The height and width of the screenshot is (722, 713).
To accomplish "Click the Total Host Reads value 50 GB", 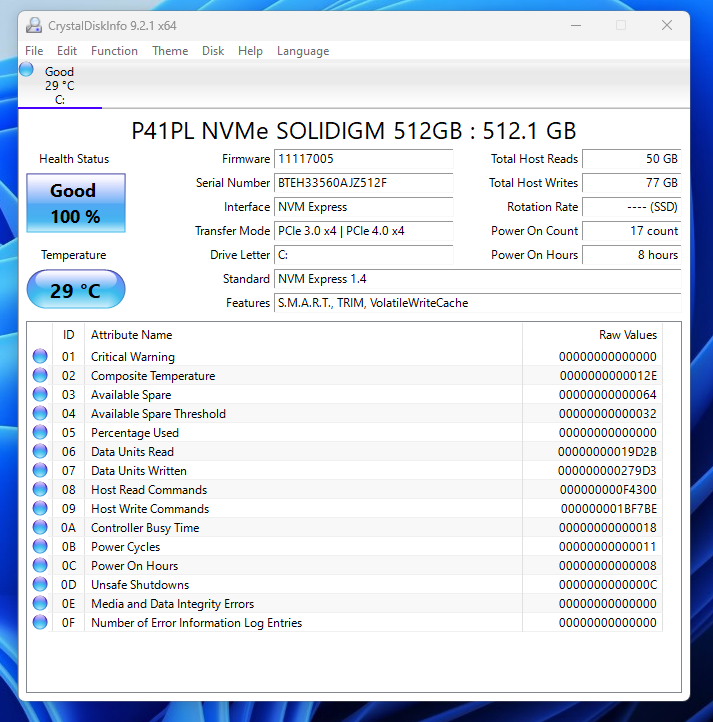I will pos(631,159).
